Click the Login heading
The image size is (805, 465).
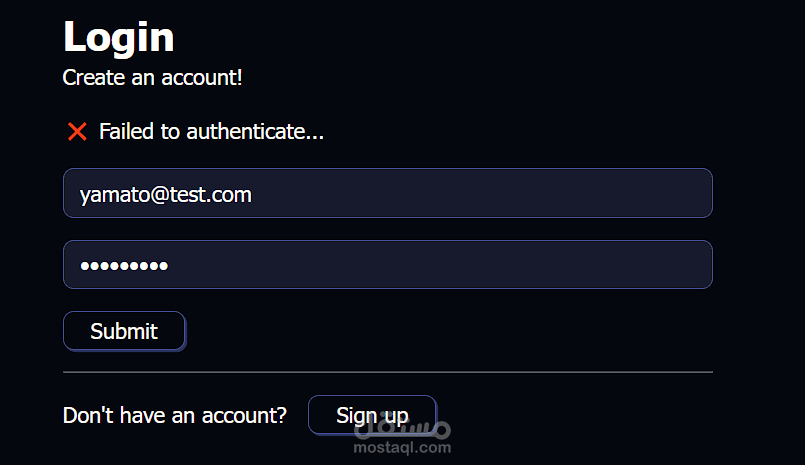[118, 38]
